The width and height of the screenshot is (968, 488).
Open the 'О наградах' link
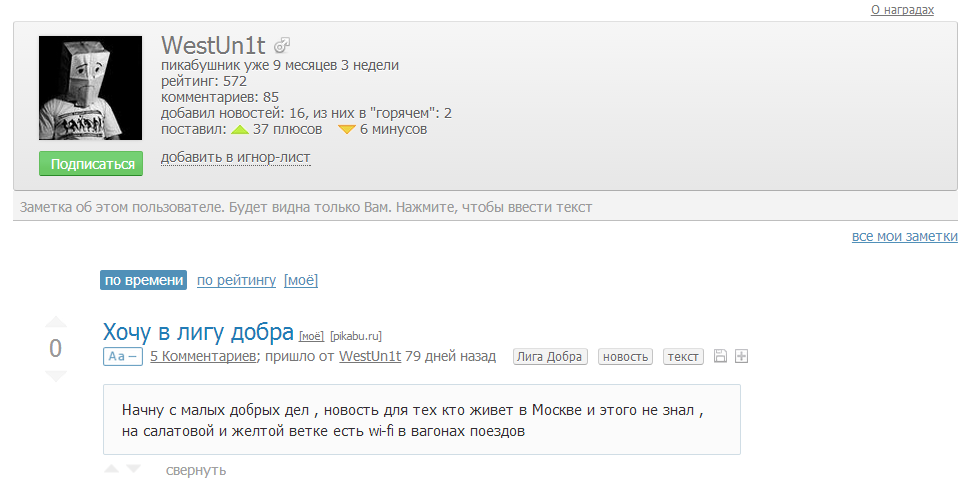[x=902, y=10]
